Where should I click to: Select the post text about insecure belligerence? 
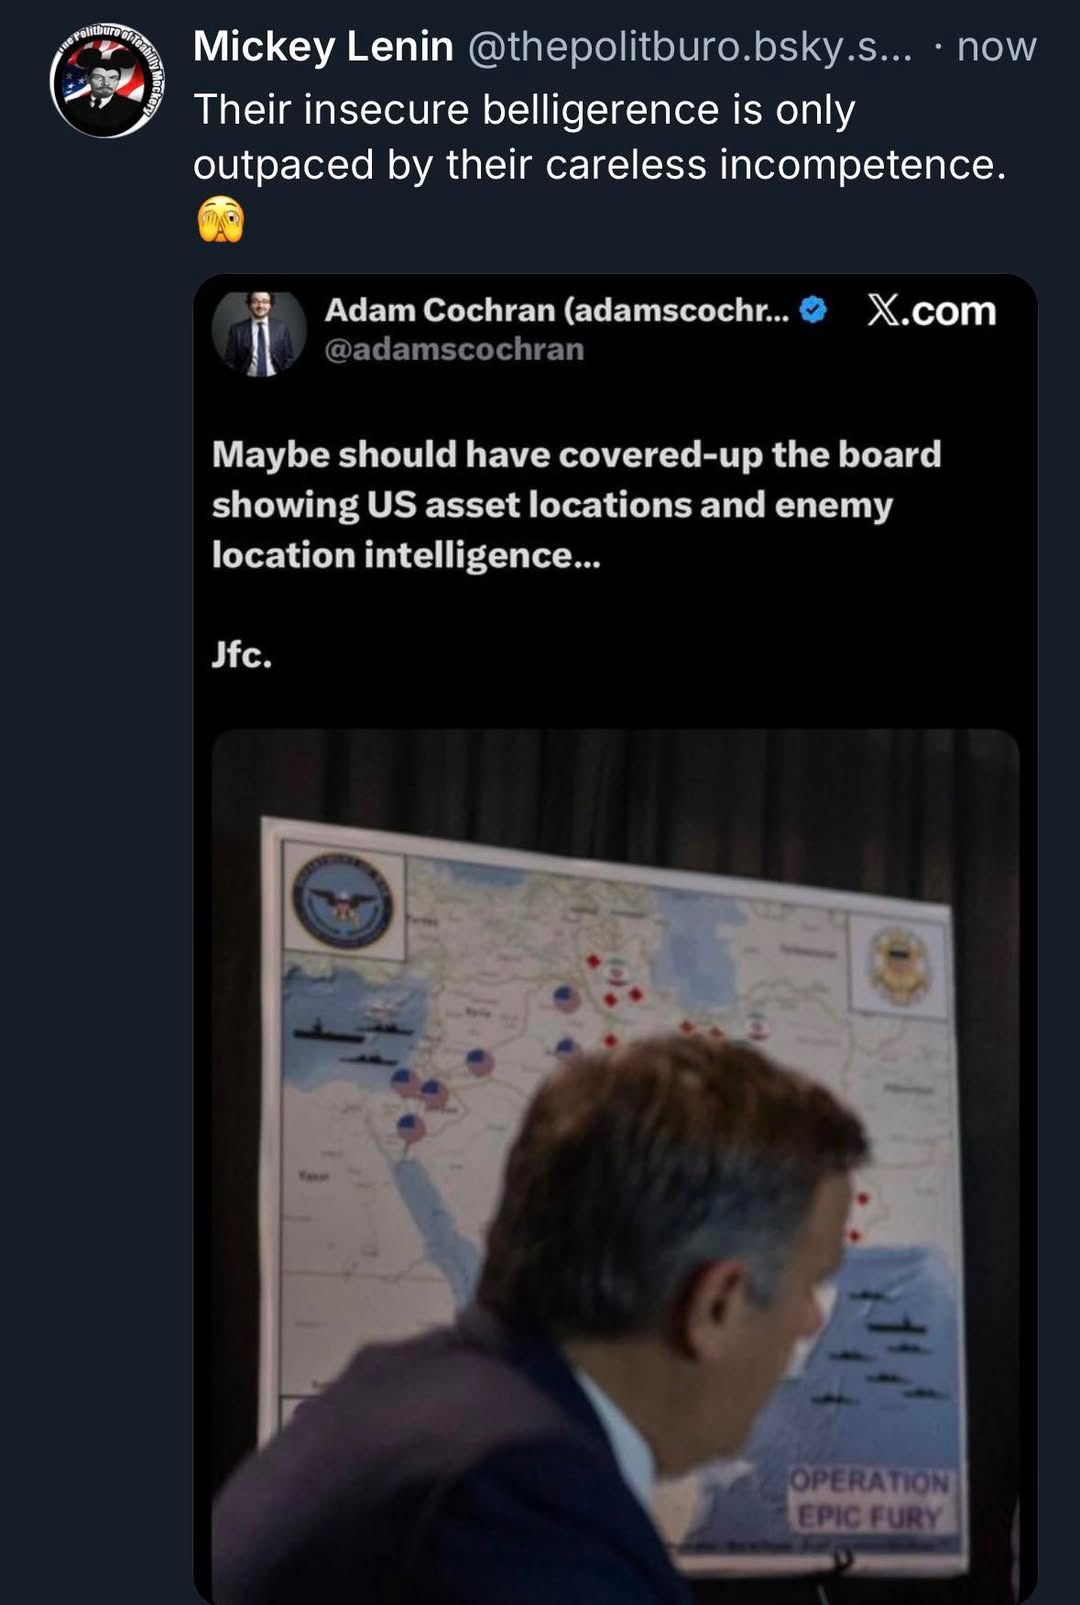coord(600,137)
